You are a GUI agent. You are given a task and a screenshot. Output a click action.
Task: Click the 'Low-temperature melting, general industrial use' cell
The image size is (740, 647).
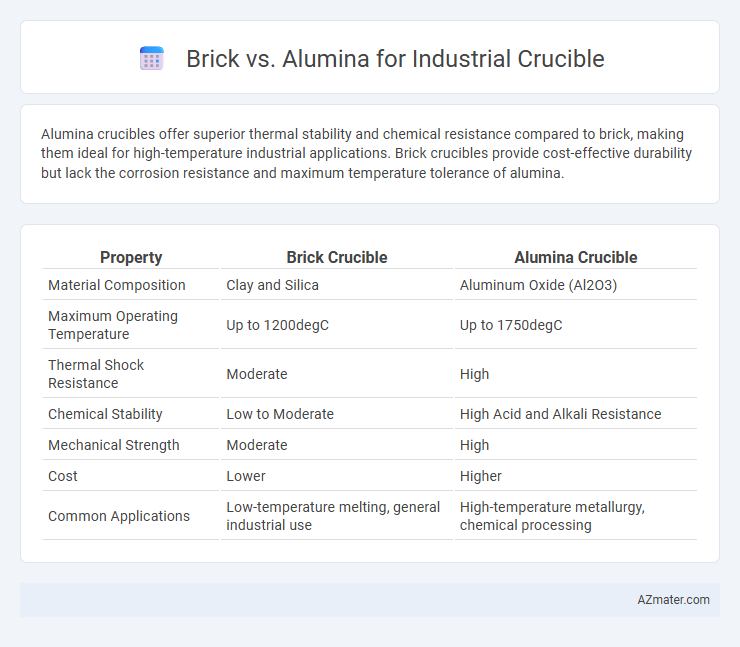(x=333, y=516)
